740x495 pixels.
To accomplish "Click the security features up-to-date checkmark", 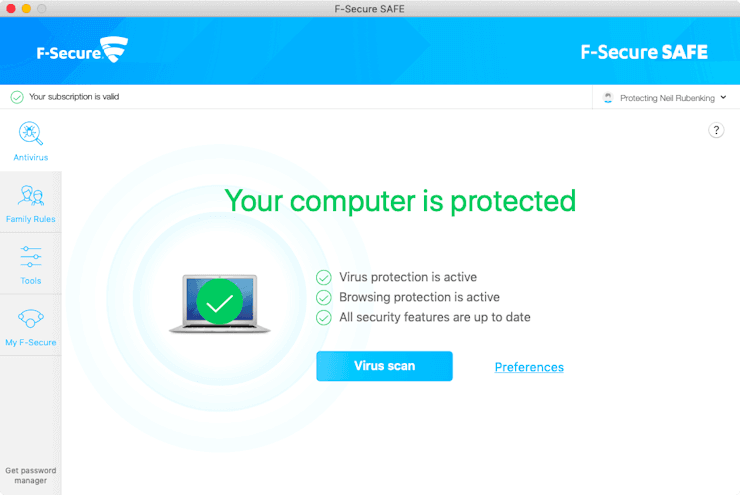I will [x=323, y=317].
